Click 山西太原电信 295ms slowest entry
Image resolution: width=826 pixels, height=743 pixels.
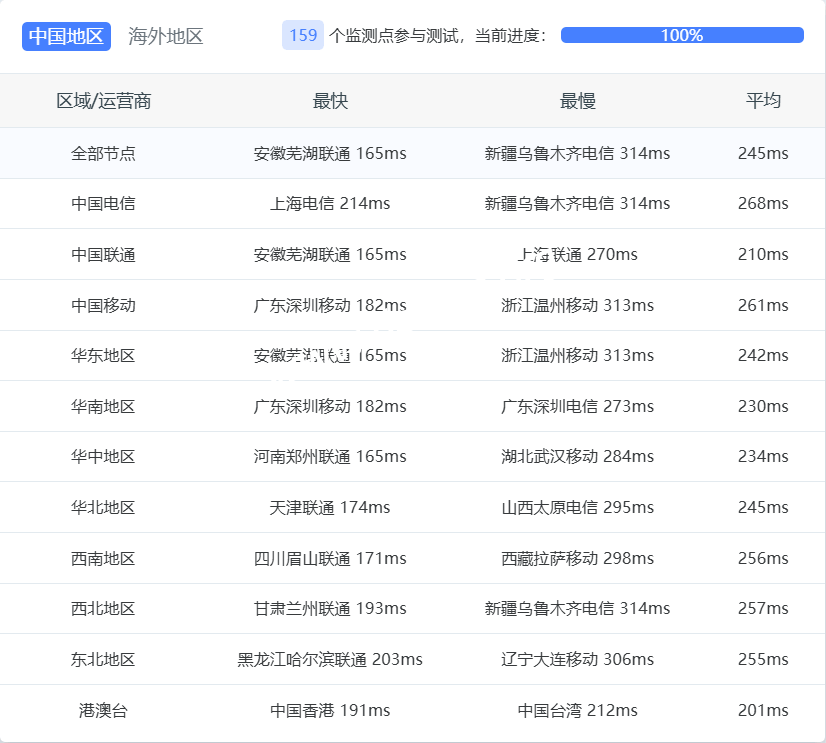click(x=577, y=507)
